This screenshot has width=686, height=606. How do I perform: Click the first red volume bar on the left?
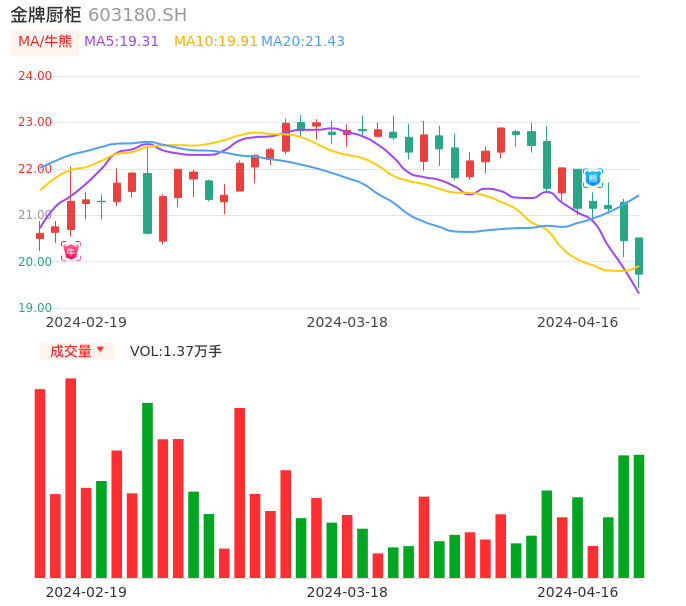(40, 483)
